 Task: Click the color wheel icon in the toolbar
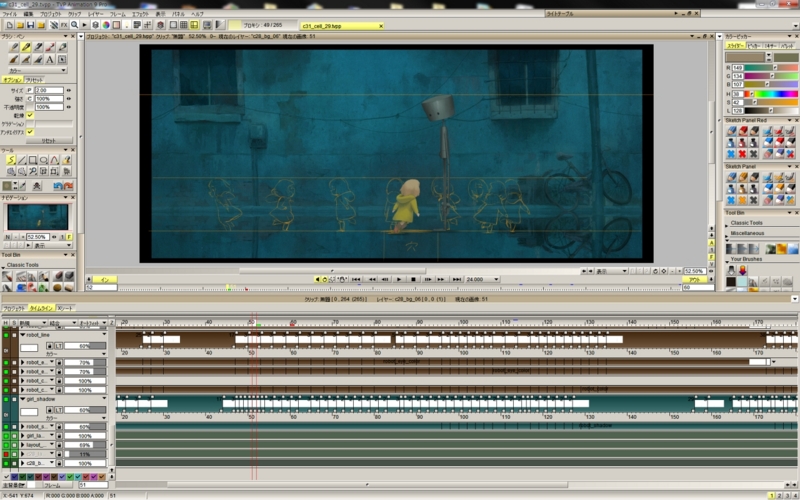click(106, 25)
